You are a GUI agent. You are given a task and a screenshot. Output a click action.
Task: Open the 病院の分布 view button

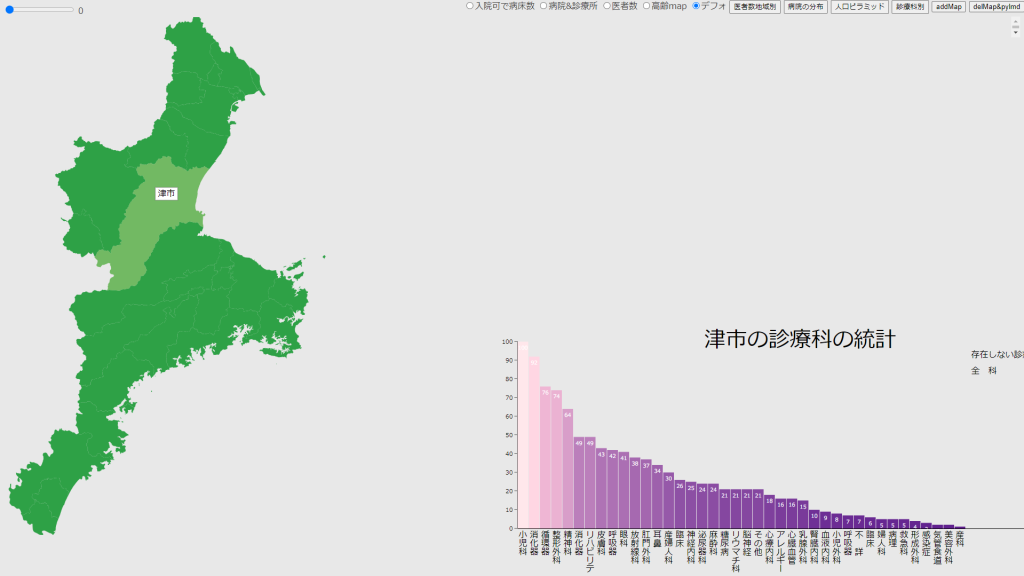805,7
